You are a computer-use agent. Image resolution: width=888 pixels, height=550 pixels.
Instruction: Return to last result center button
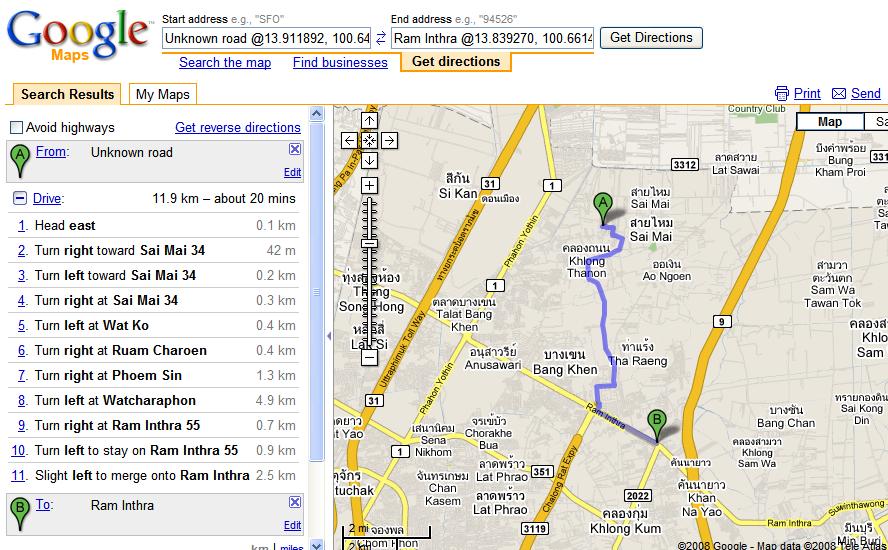(369, 140)
